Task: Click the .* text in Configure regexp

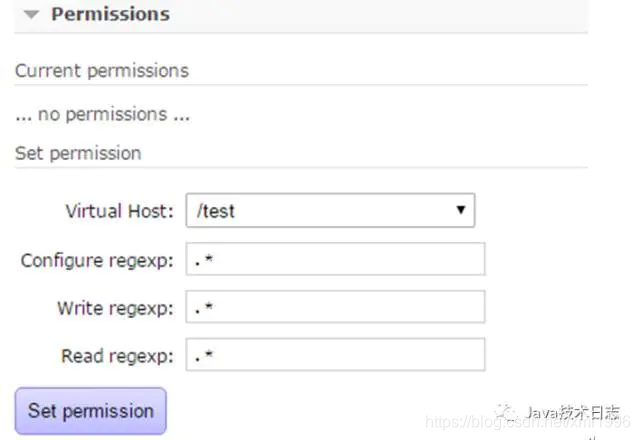Action: tap(204, 260)
